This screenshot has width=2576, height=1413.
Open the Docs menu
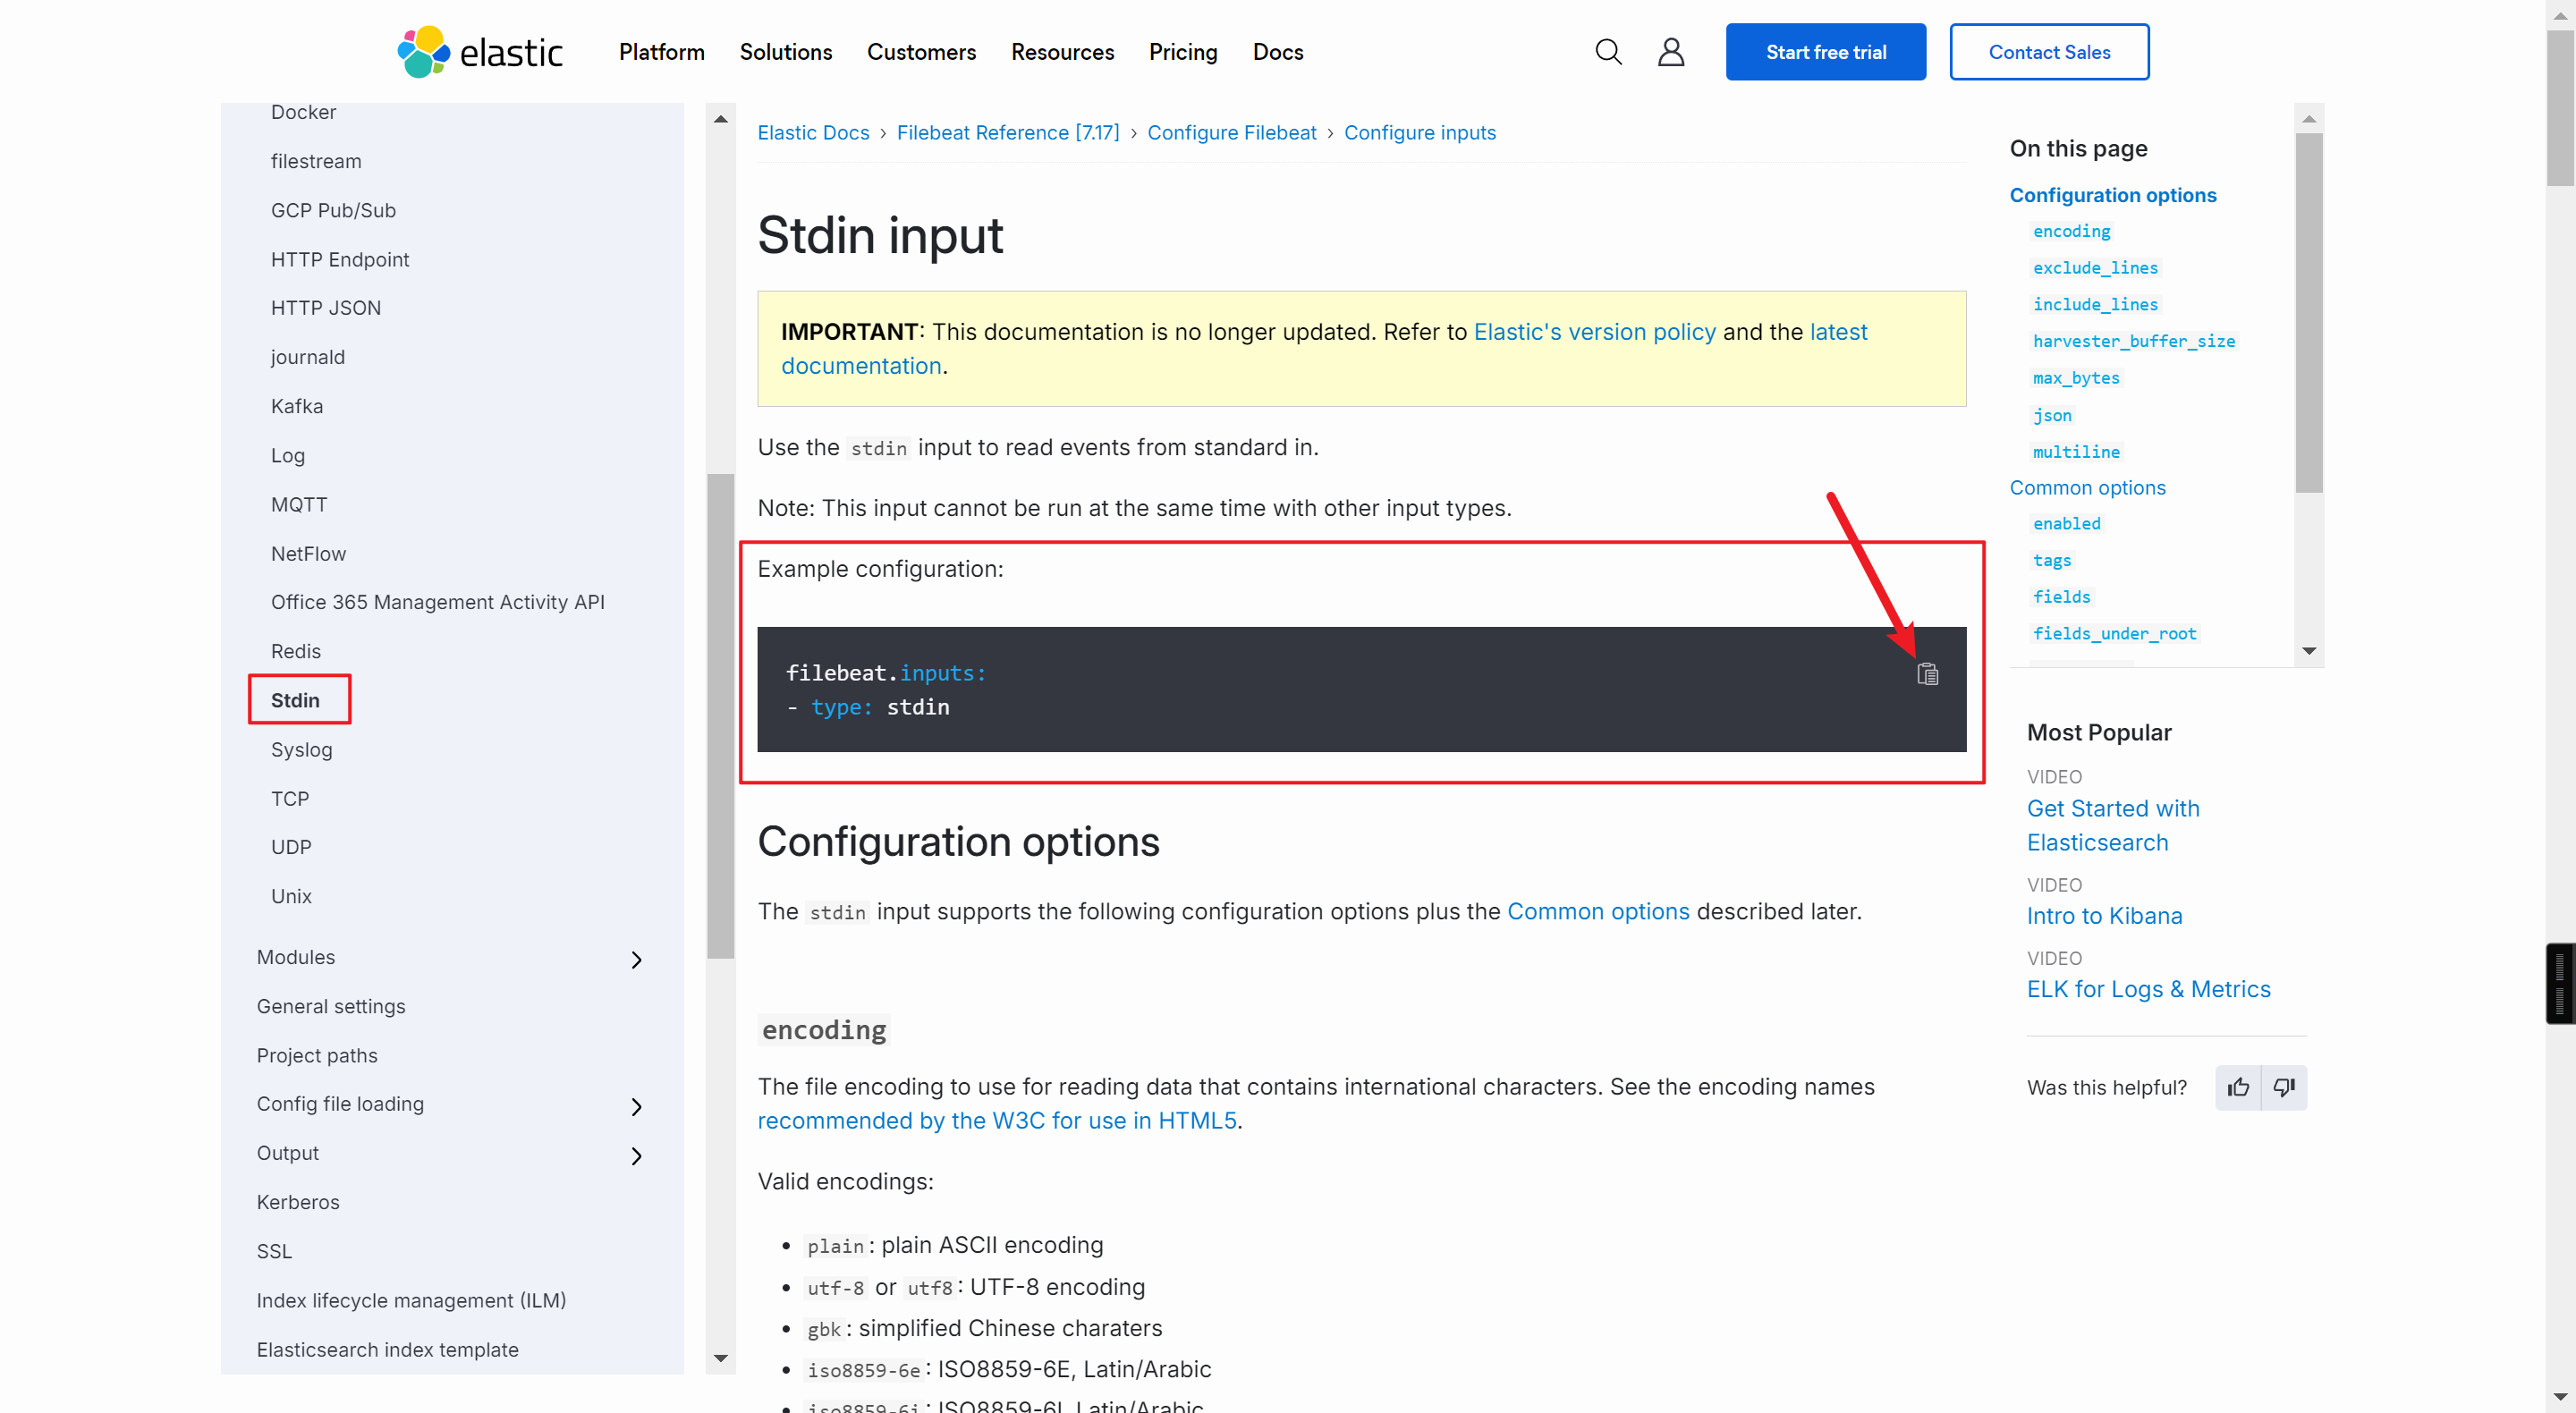click(1278, 52)
